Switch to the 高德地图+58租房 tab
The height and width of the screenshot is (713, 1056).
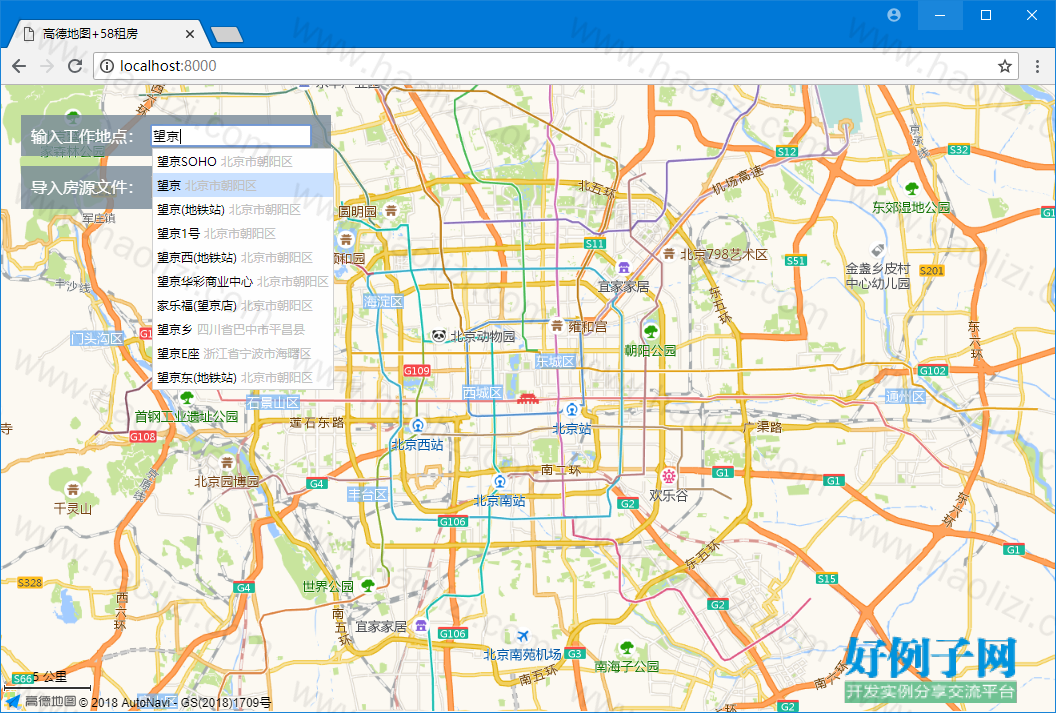108,34
